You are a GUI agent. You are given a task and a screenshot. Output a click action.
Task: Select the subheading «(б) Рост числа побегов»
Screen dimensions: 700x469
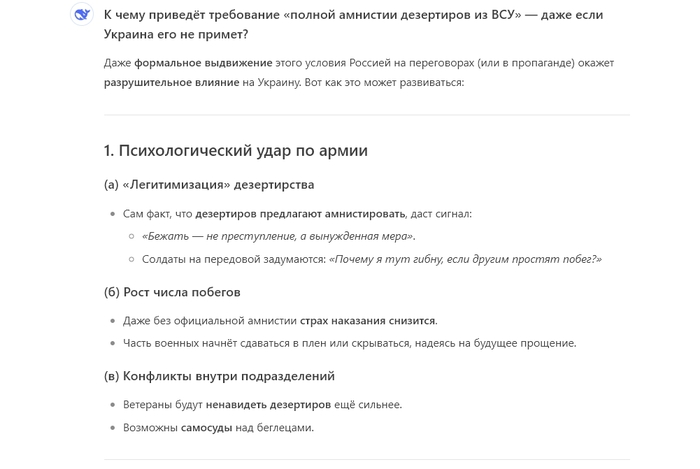point(171,292)
